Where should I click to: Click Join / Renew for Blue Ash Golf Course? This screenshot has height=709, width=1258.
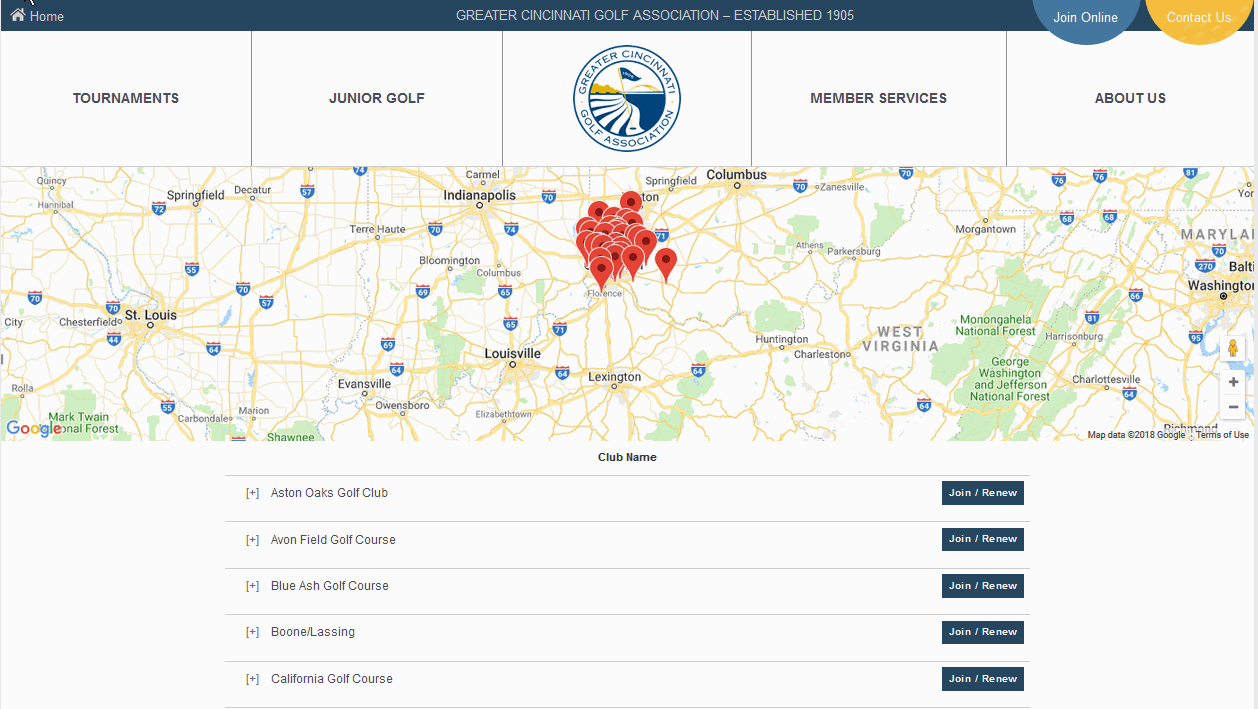[983, 586]
